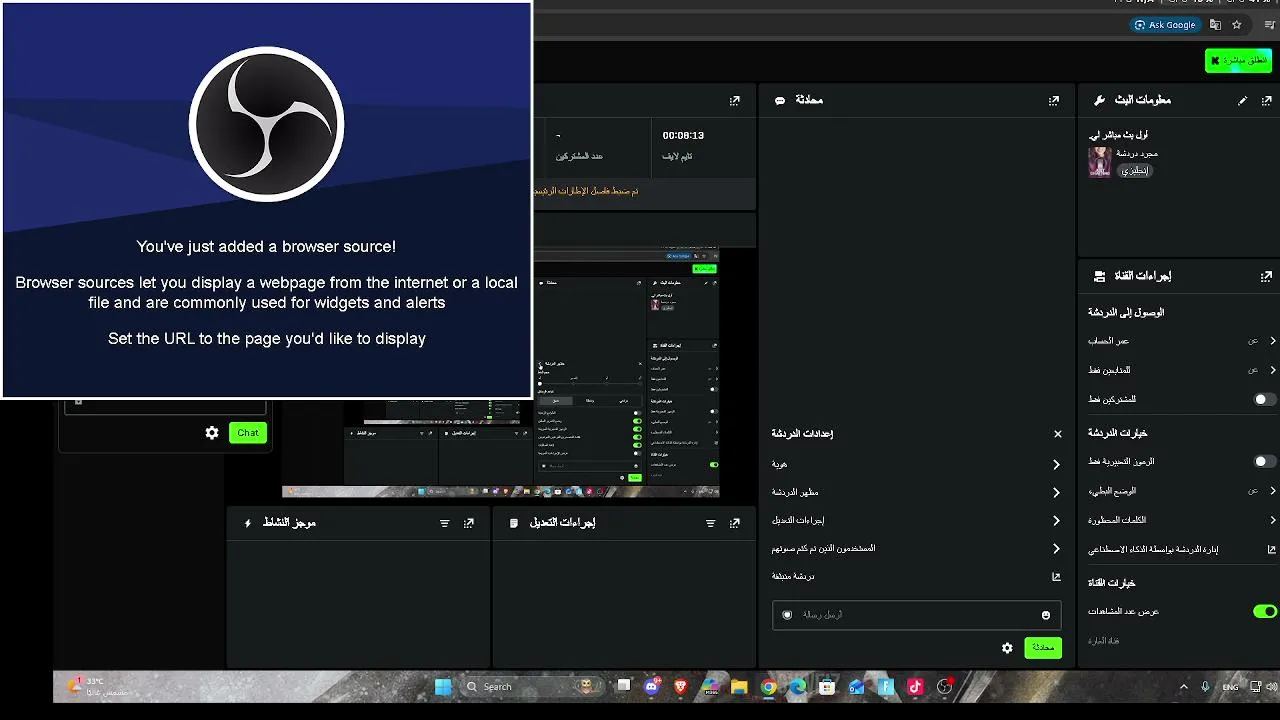The width and height of the screenshot is (1280, 720).
Task: Open Google Chrome from the taskbar
Action: [x=768, y=687]
